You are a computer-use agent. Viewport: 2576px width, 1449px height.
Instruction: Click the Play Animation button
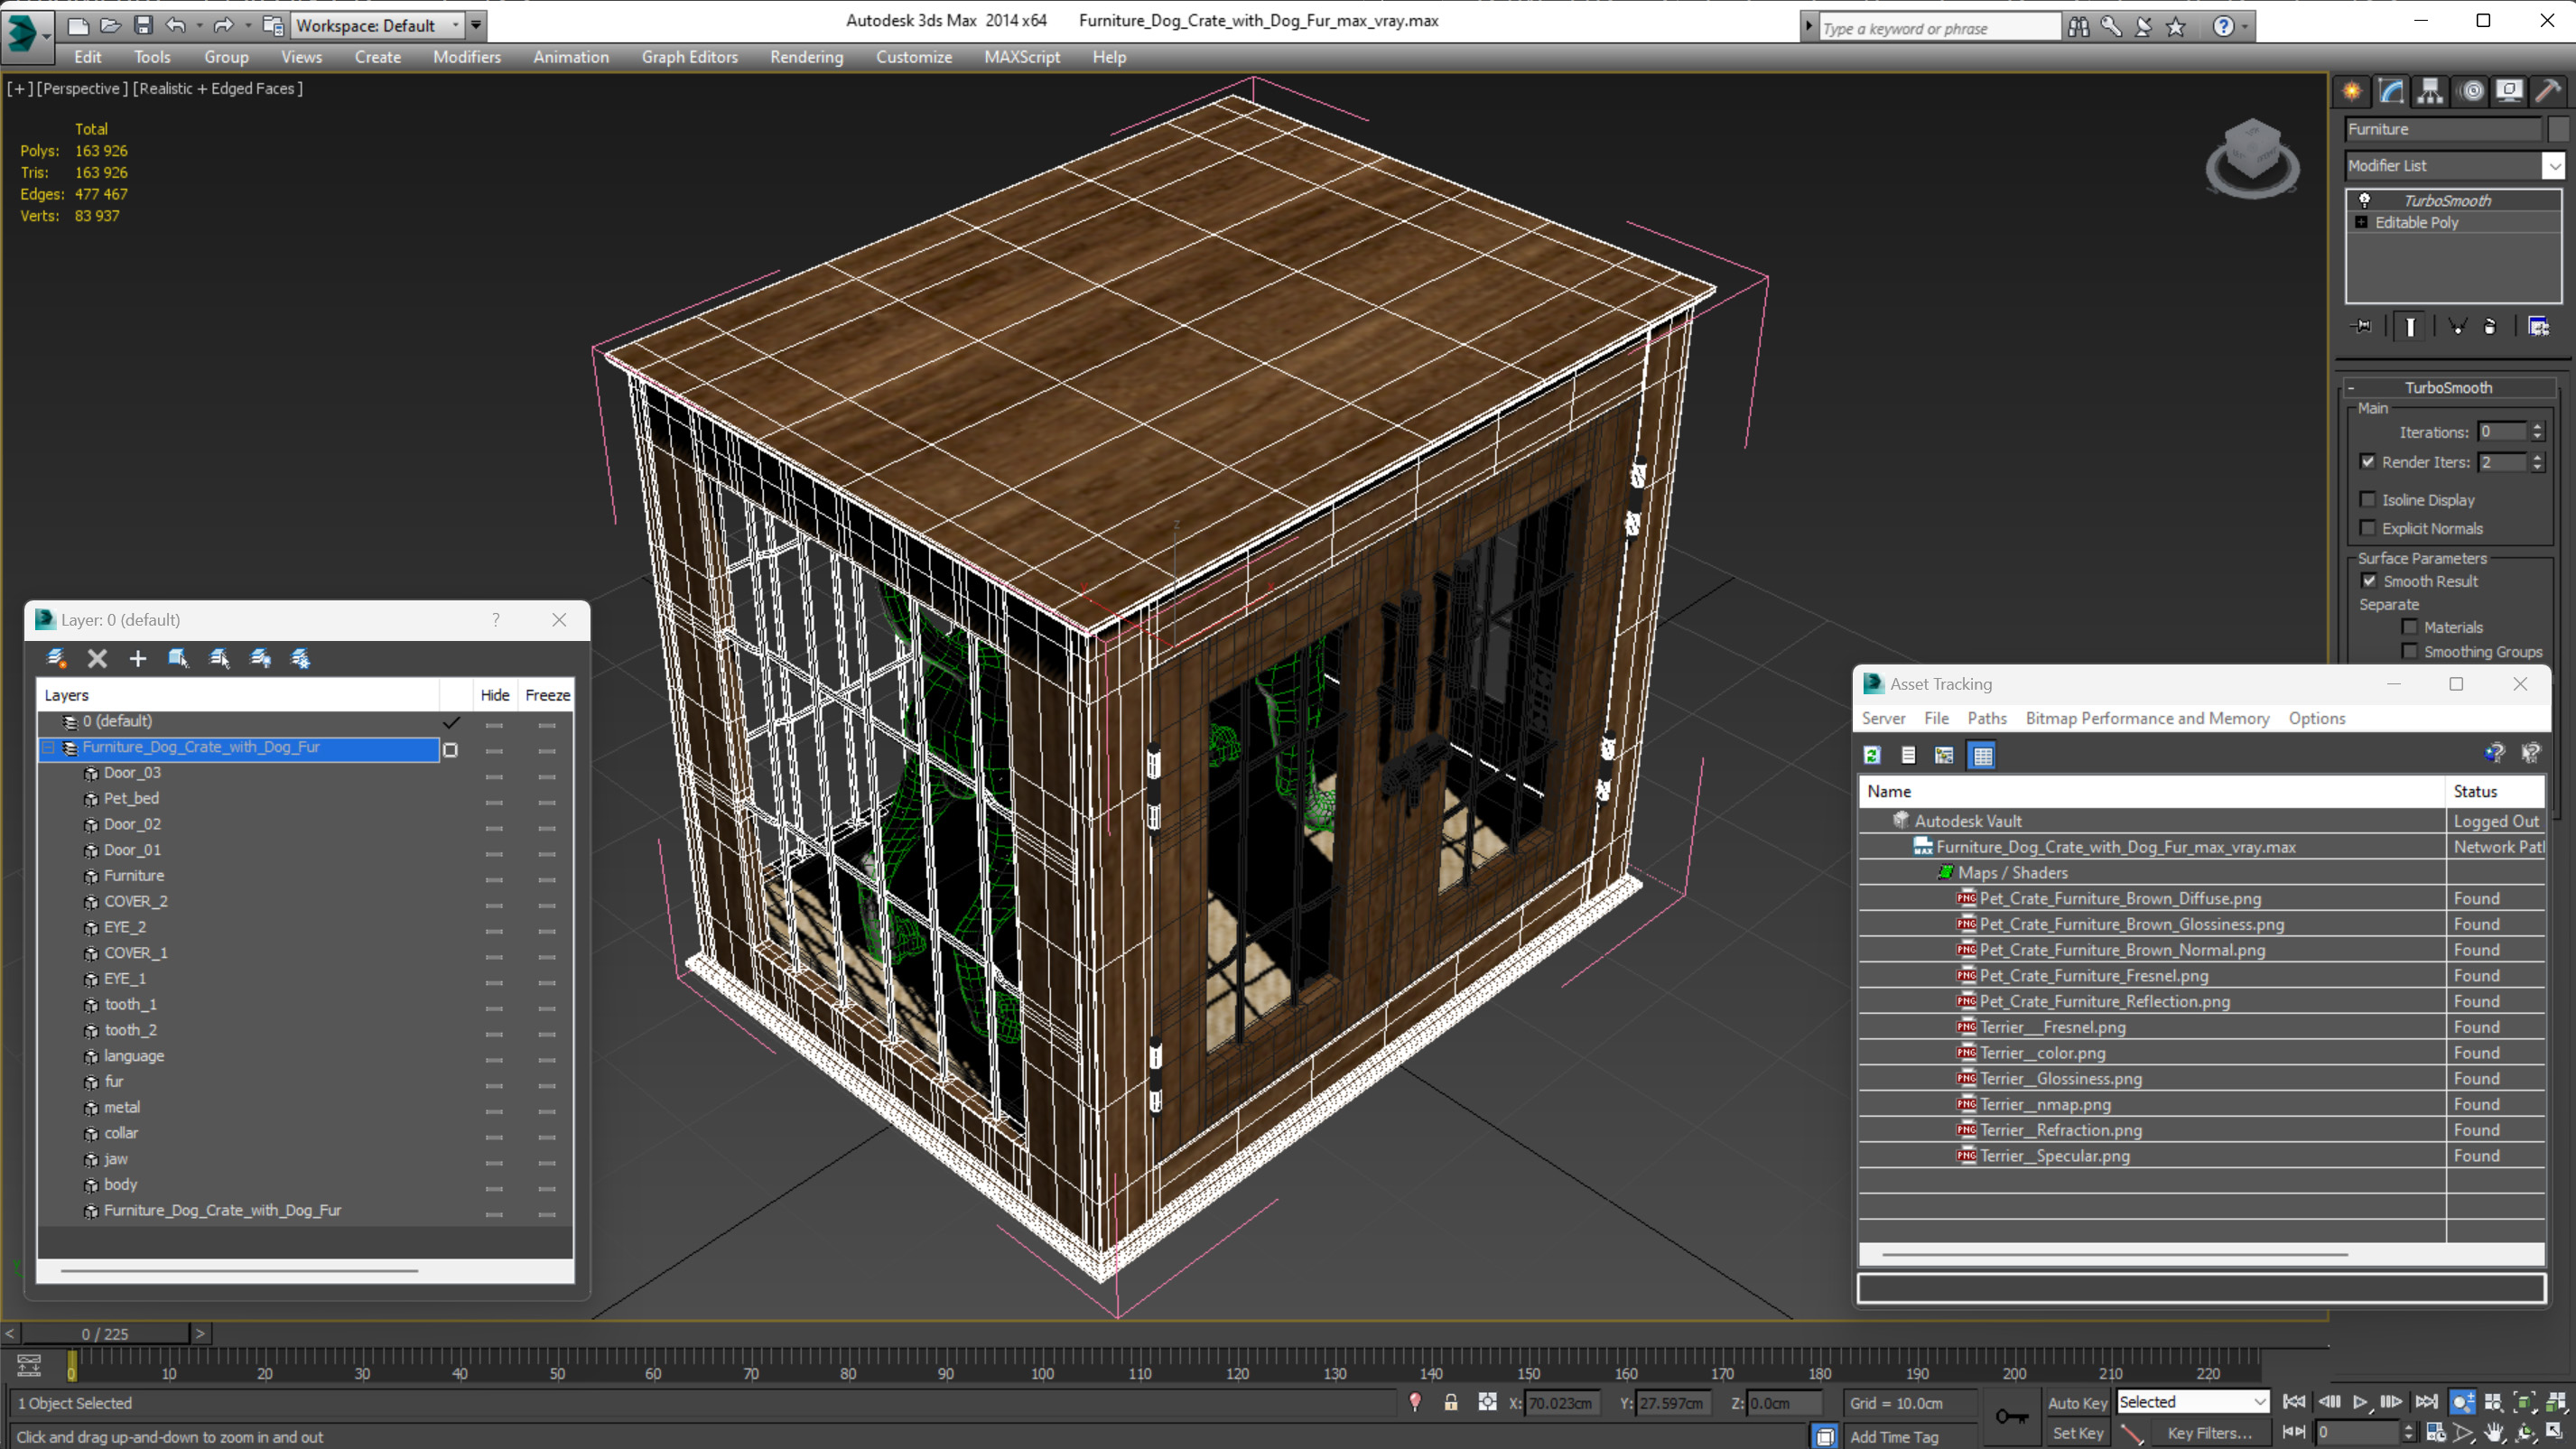(2360, 1402)
